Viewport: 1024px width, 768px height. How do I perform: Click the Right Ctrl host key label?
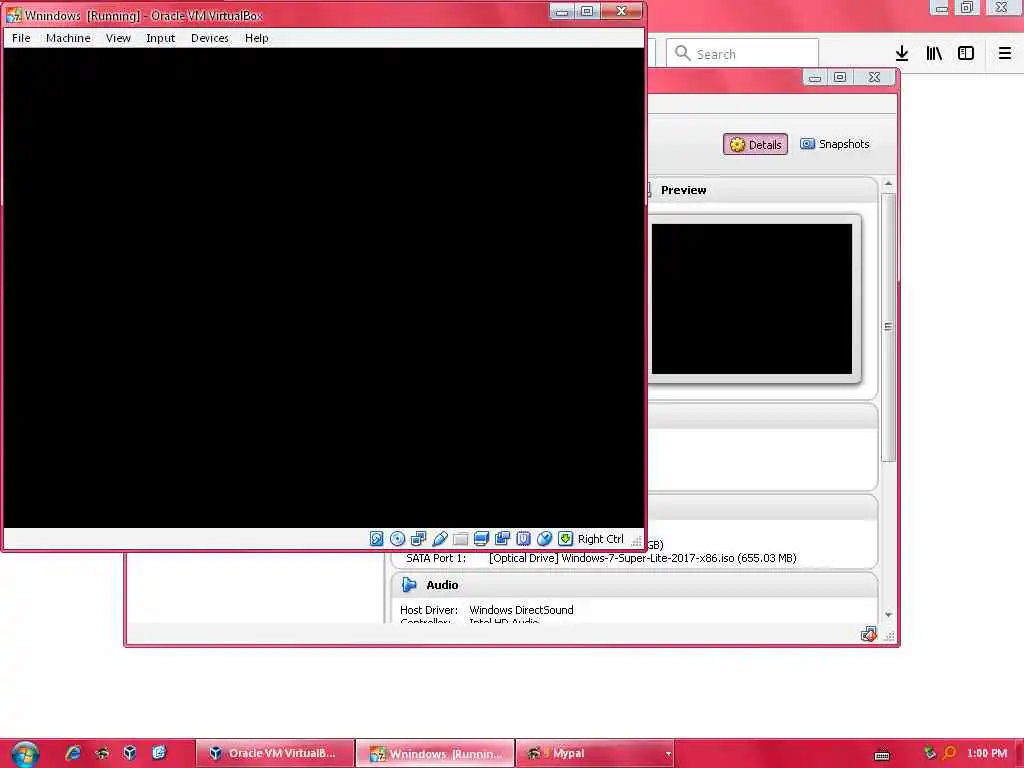coord(601,539)
